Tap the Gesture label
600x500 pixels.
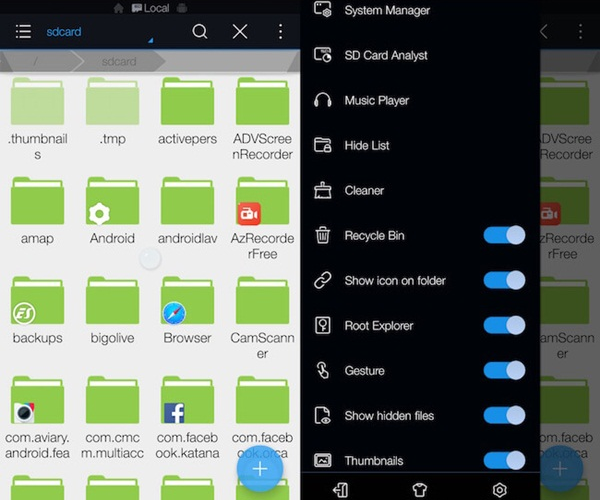[x=364, y=371]
